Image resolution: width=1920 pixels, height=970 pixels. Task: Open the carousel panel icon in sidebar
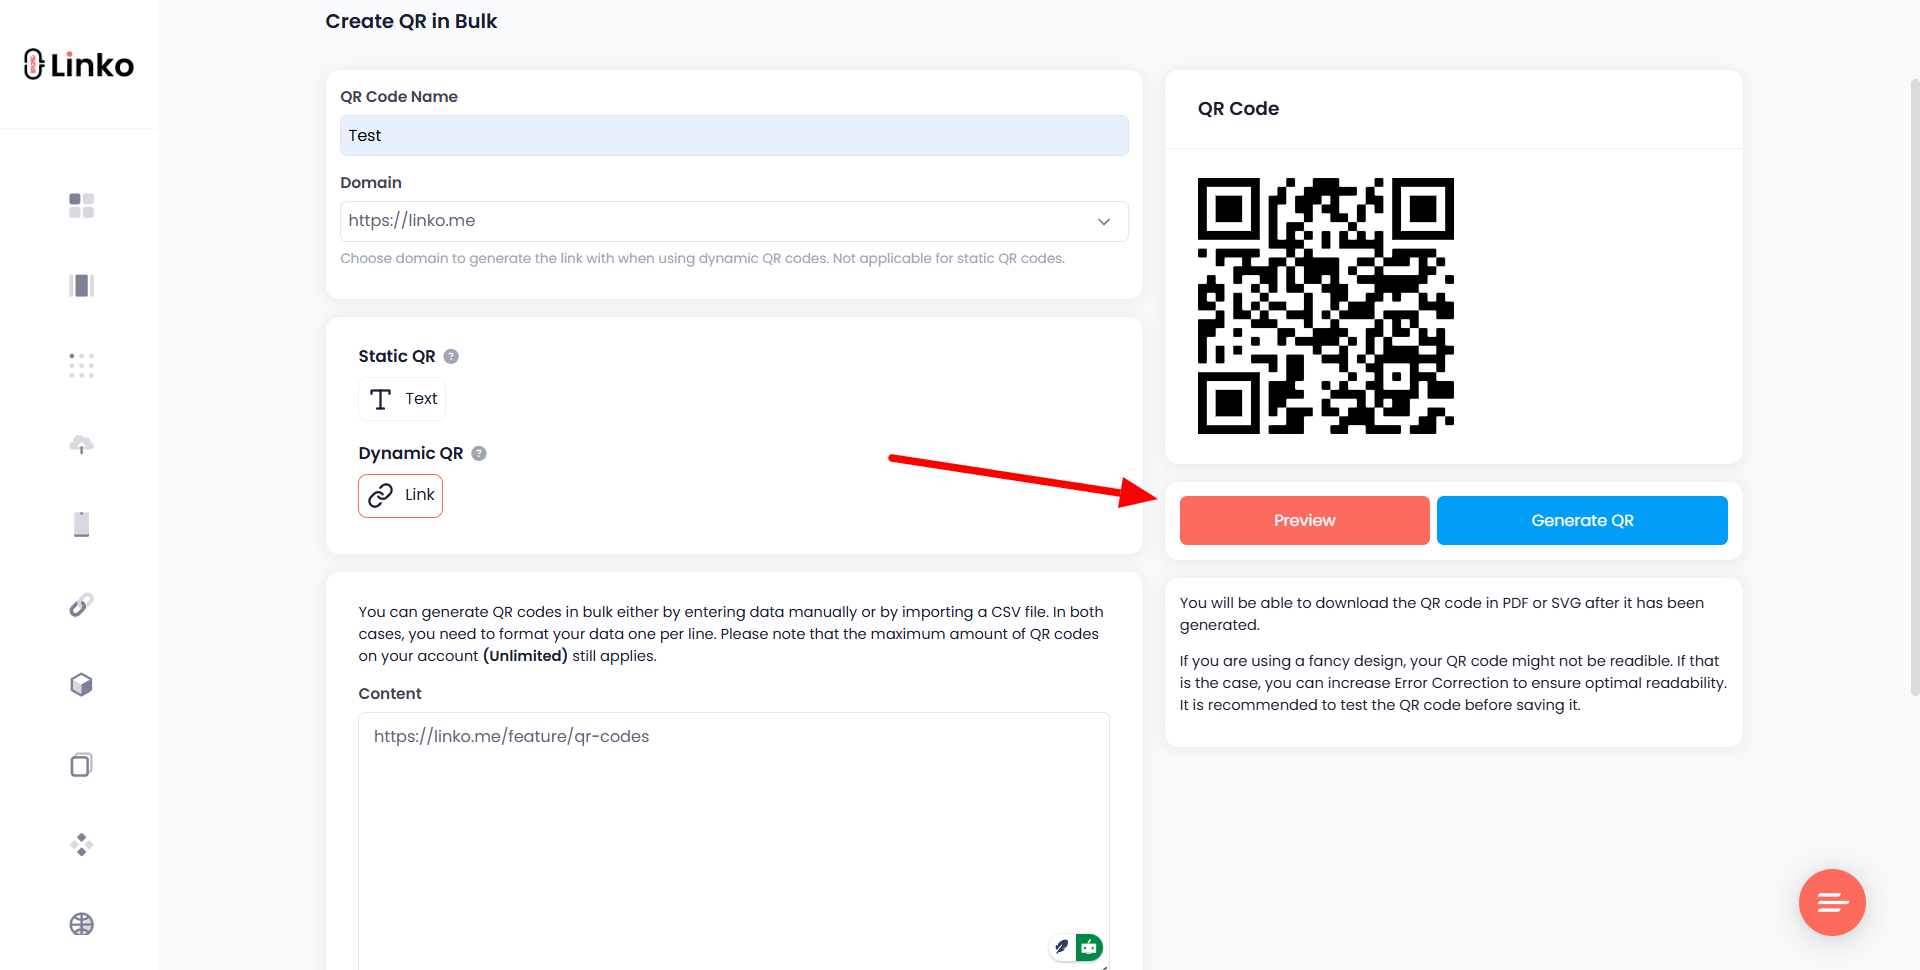[x=82, y=285]
